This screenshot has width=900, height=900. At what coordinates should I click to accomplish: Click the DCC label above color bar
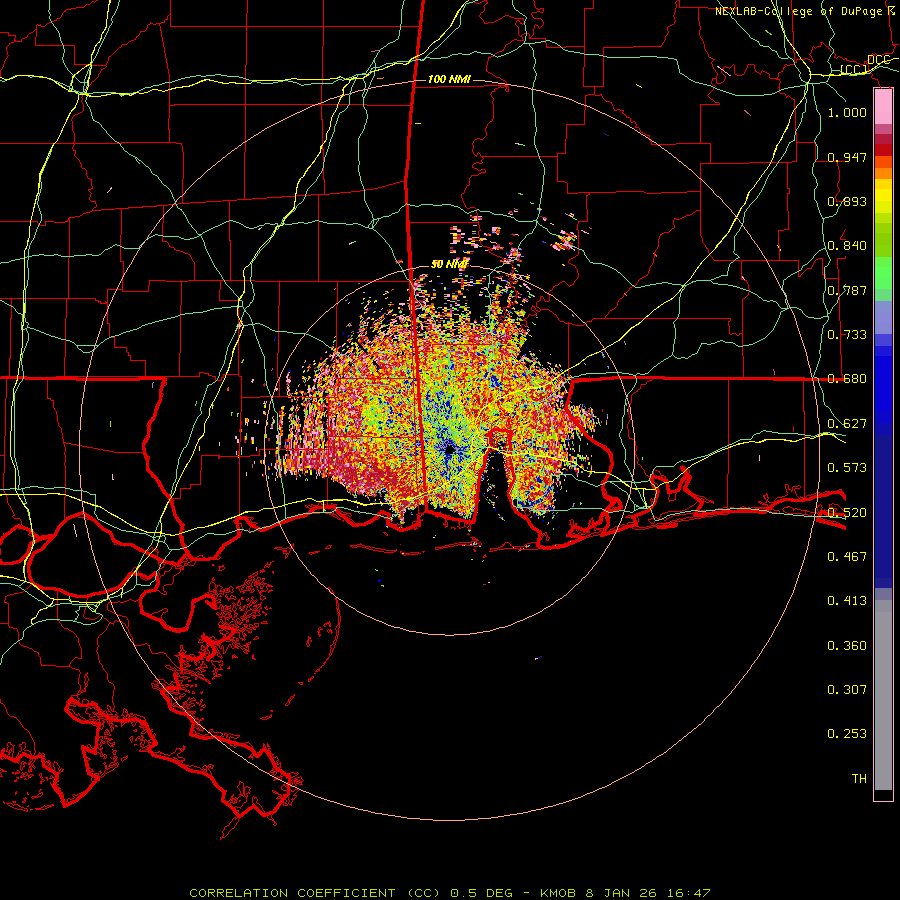pyautogui.click(x=879, y=60)
